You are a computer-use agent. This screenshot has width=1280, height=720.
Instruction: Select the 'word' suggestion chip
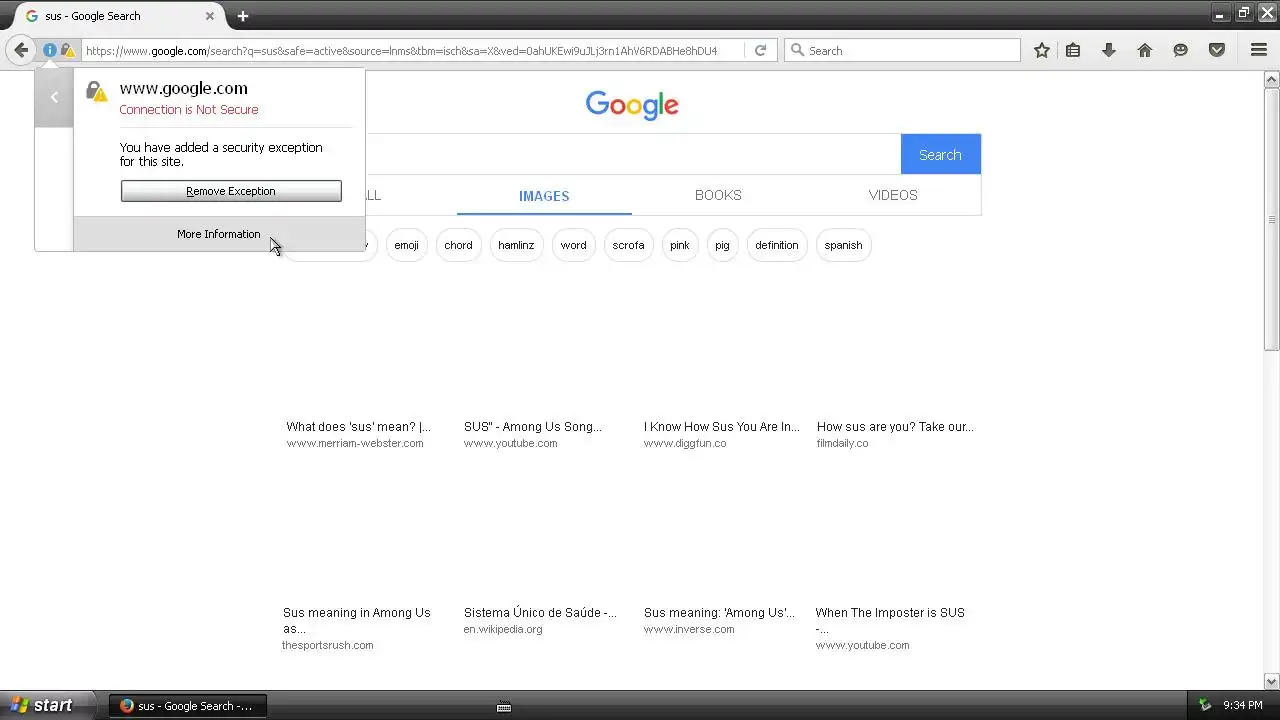(573, 245)
